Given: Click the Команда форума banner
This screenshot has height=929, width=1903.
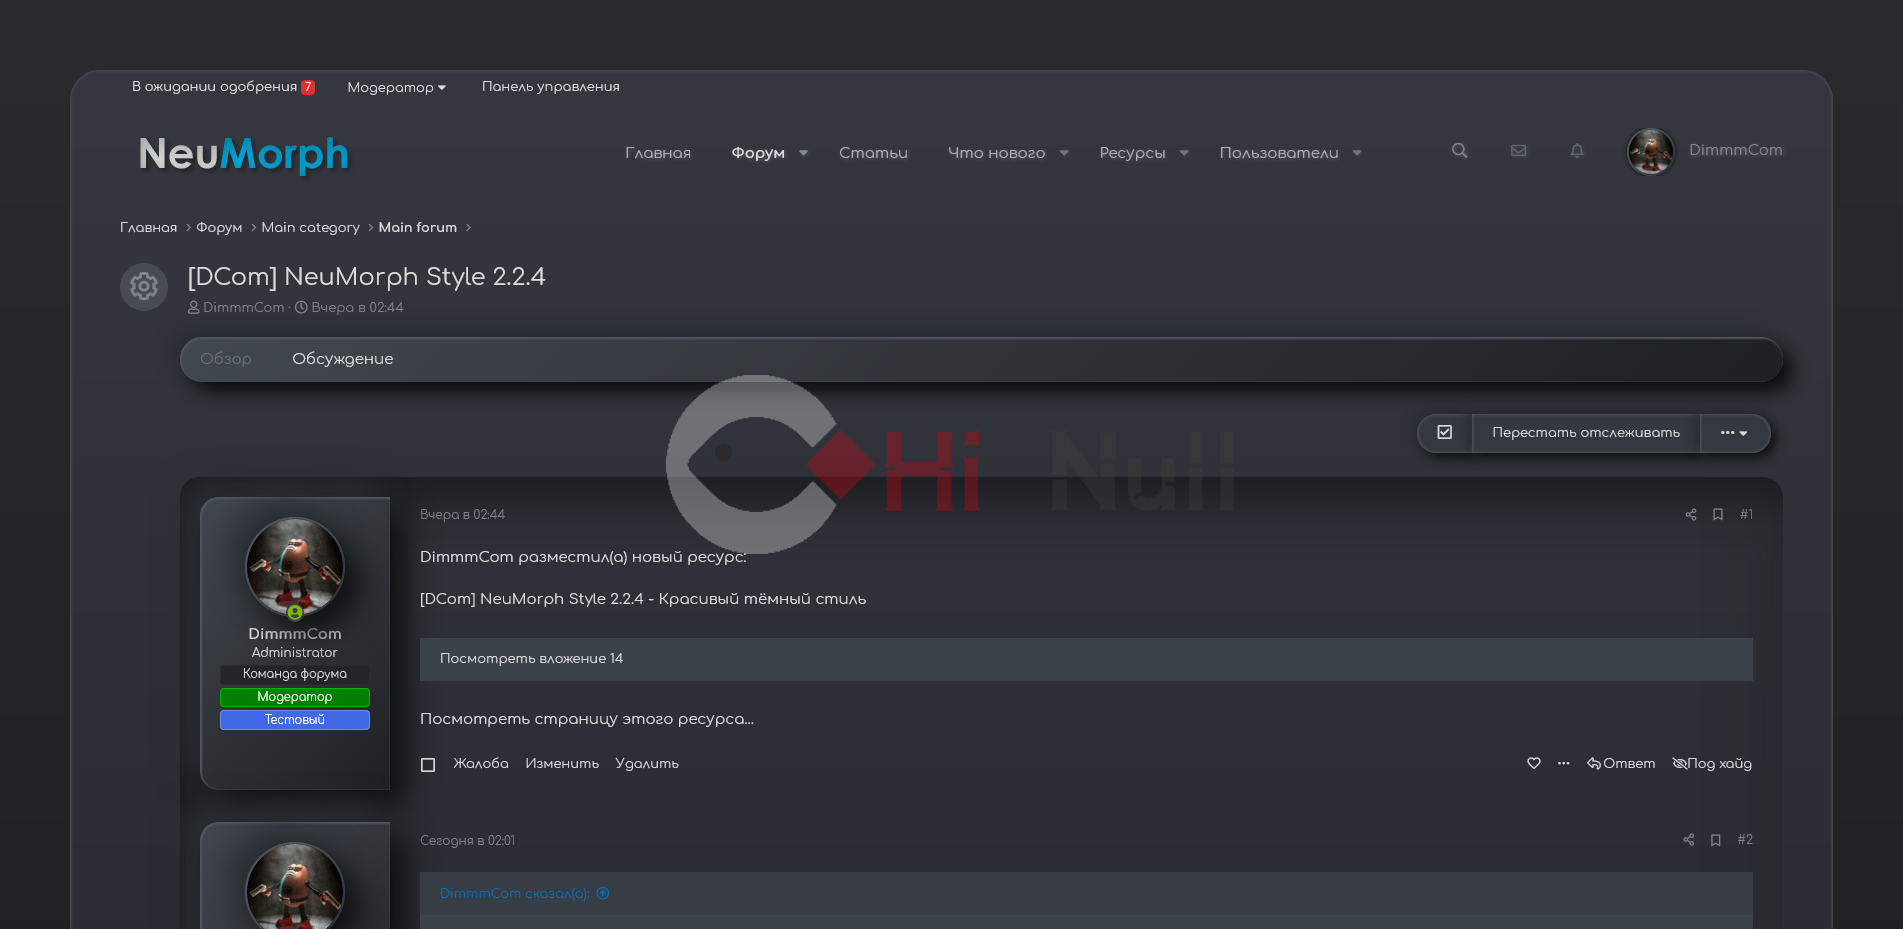Looking at the screenshot, I should 295,675.
